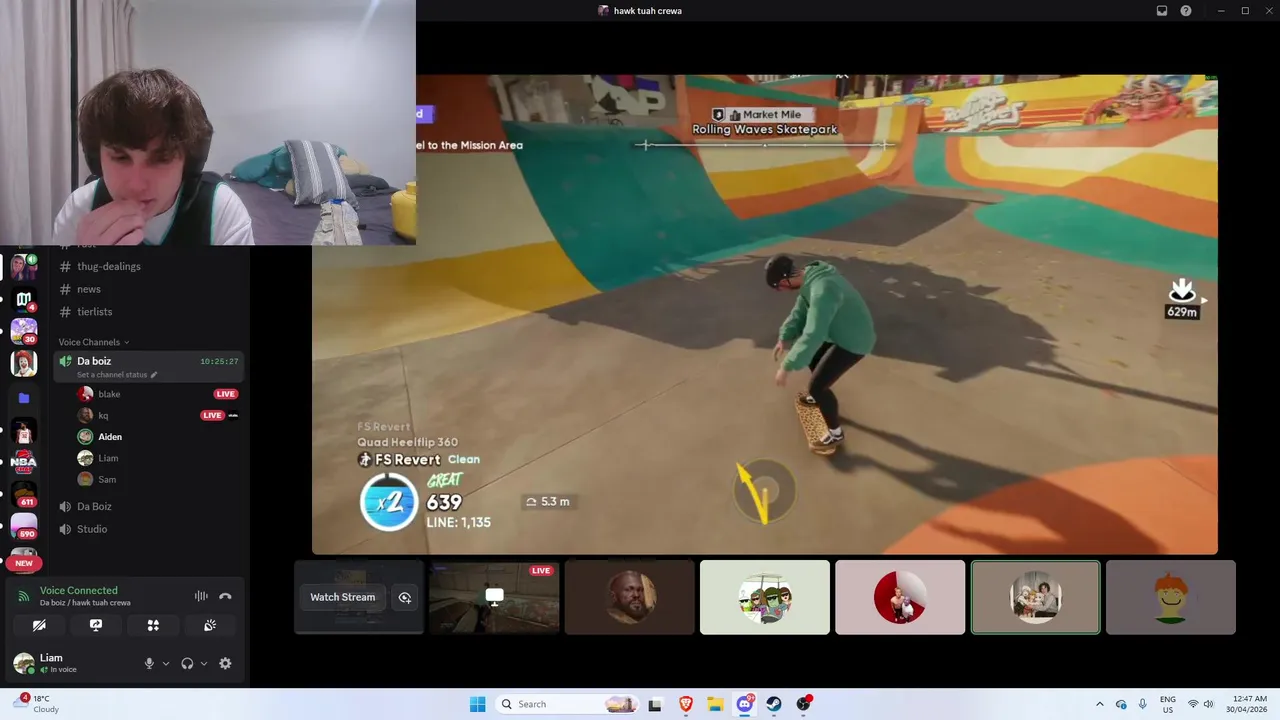The height and width of the screenshot is (720, 1280).
Task: Select the orange-haired cartoon participant tile
Action: [x=1171, y=597]
